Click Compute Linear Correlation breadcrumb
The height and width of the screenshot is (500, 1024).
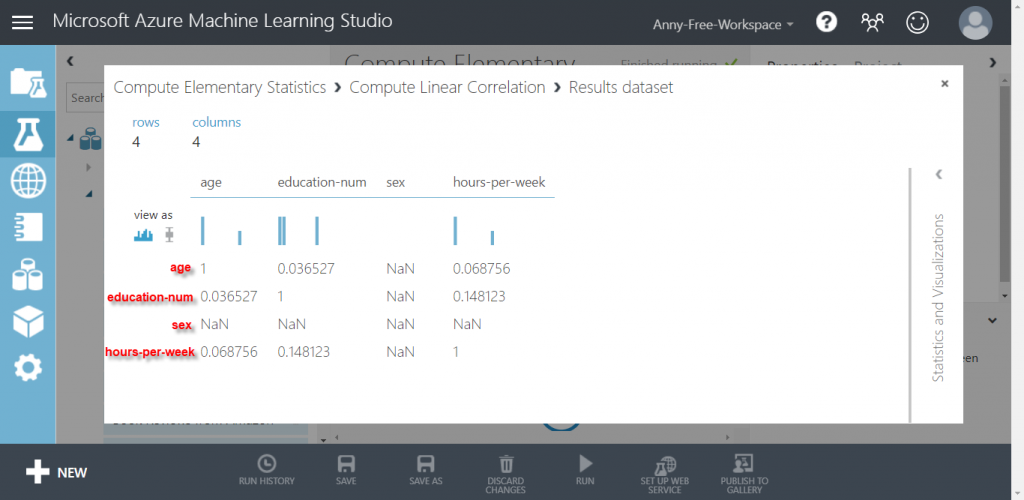(x=447, y=87)
